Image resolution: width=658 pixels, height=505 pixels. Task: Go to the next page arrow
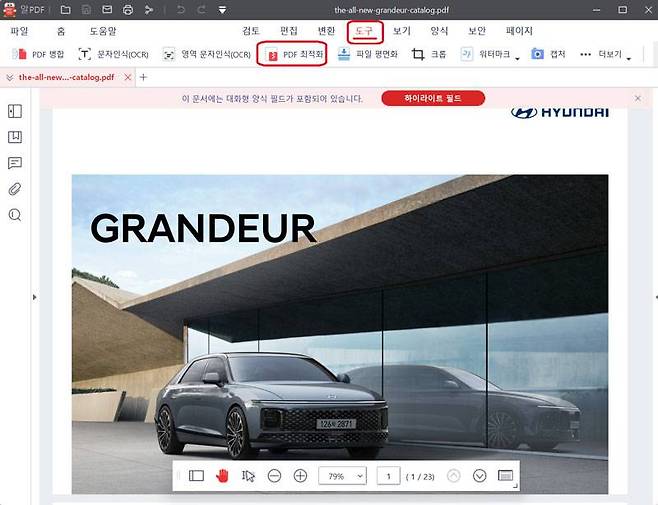point(479,476)
